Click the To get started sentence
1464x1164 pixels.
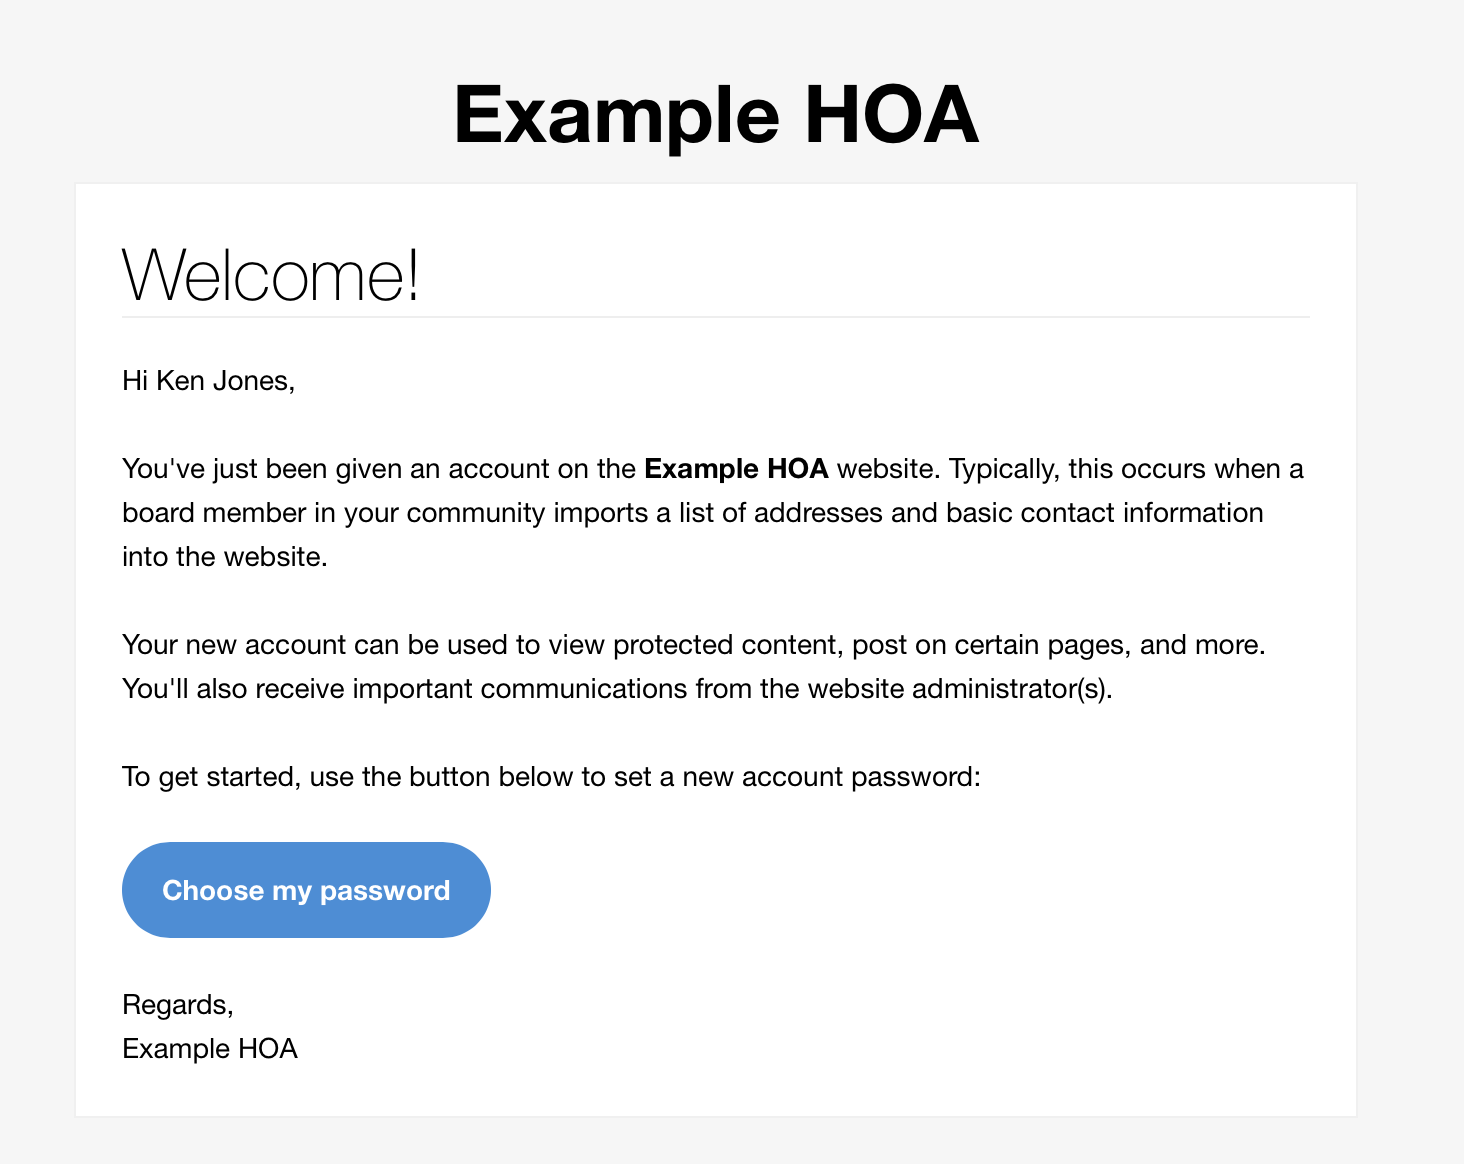[551, 777]
